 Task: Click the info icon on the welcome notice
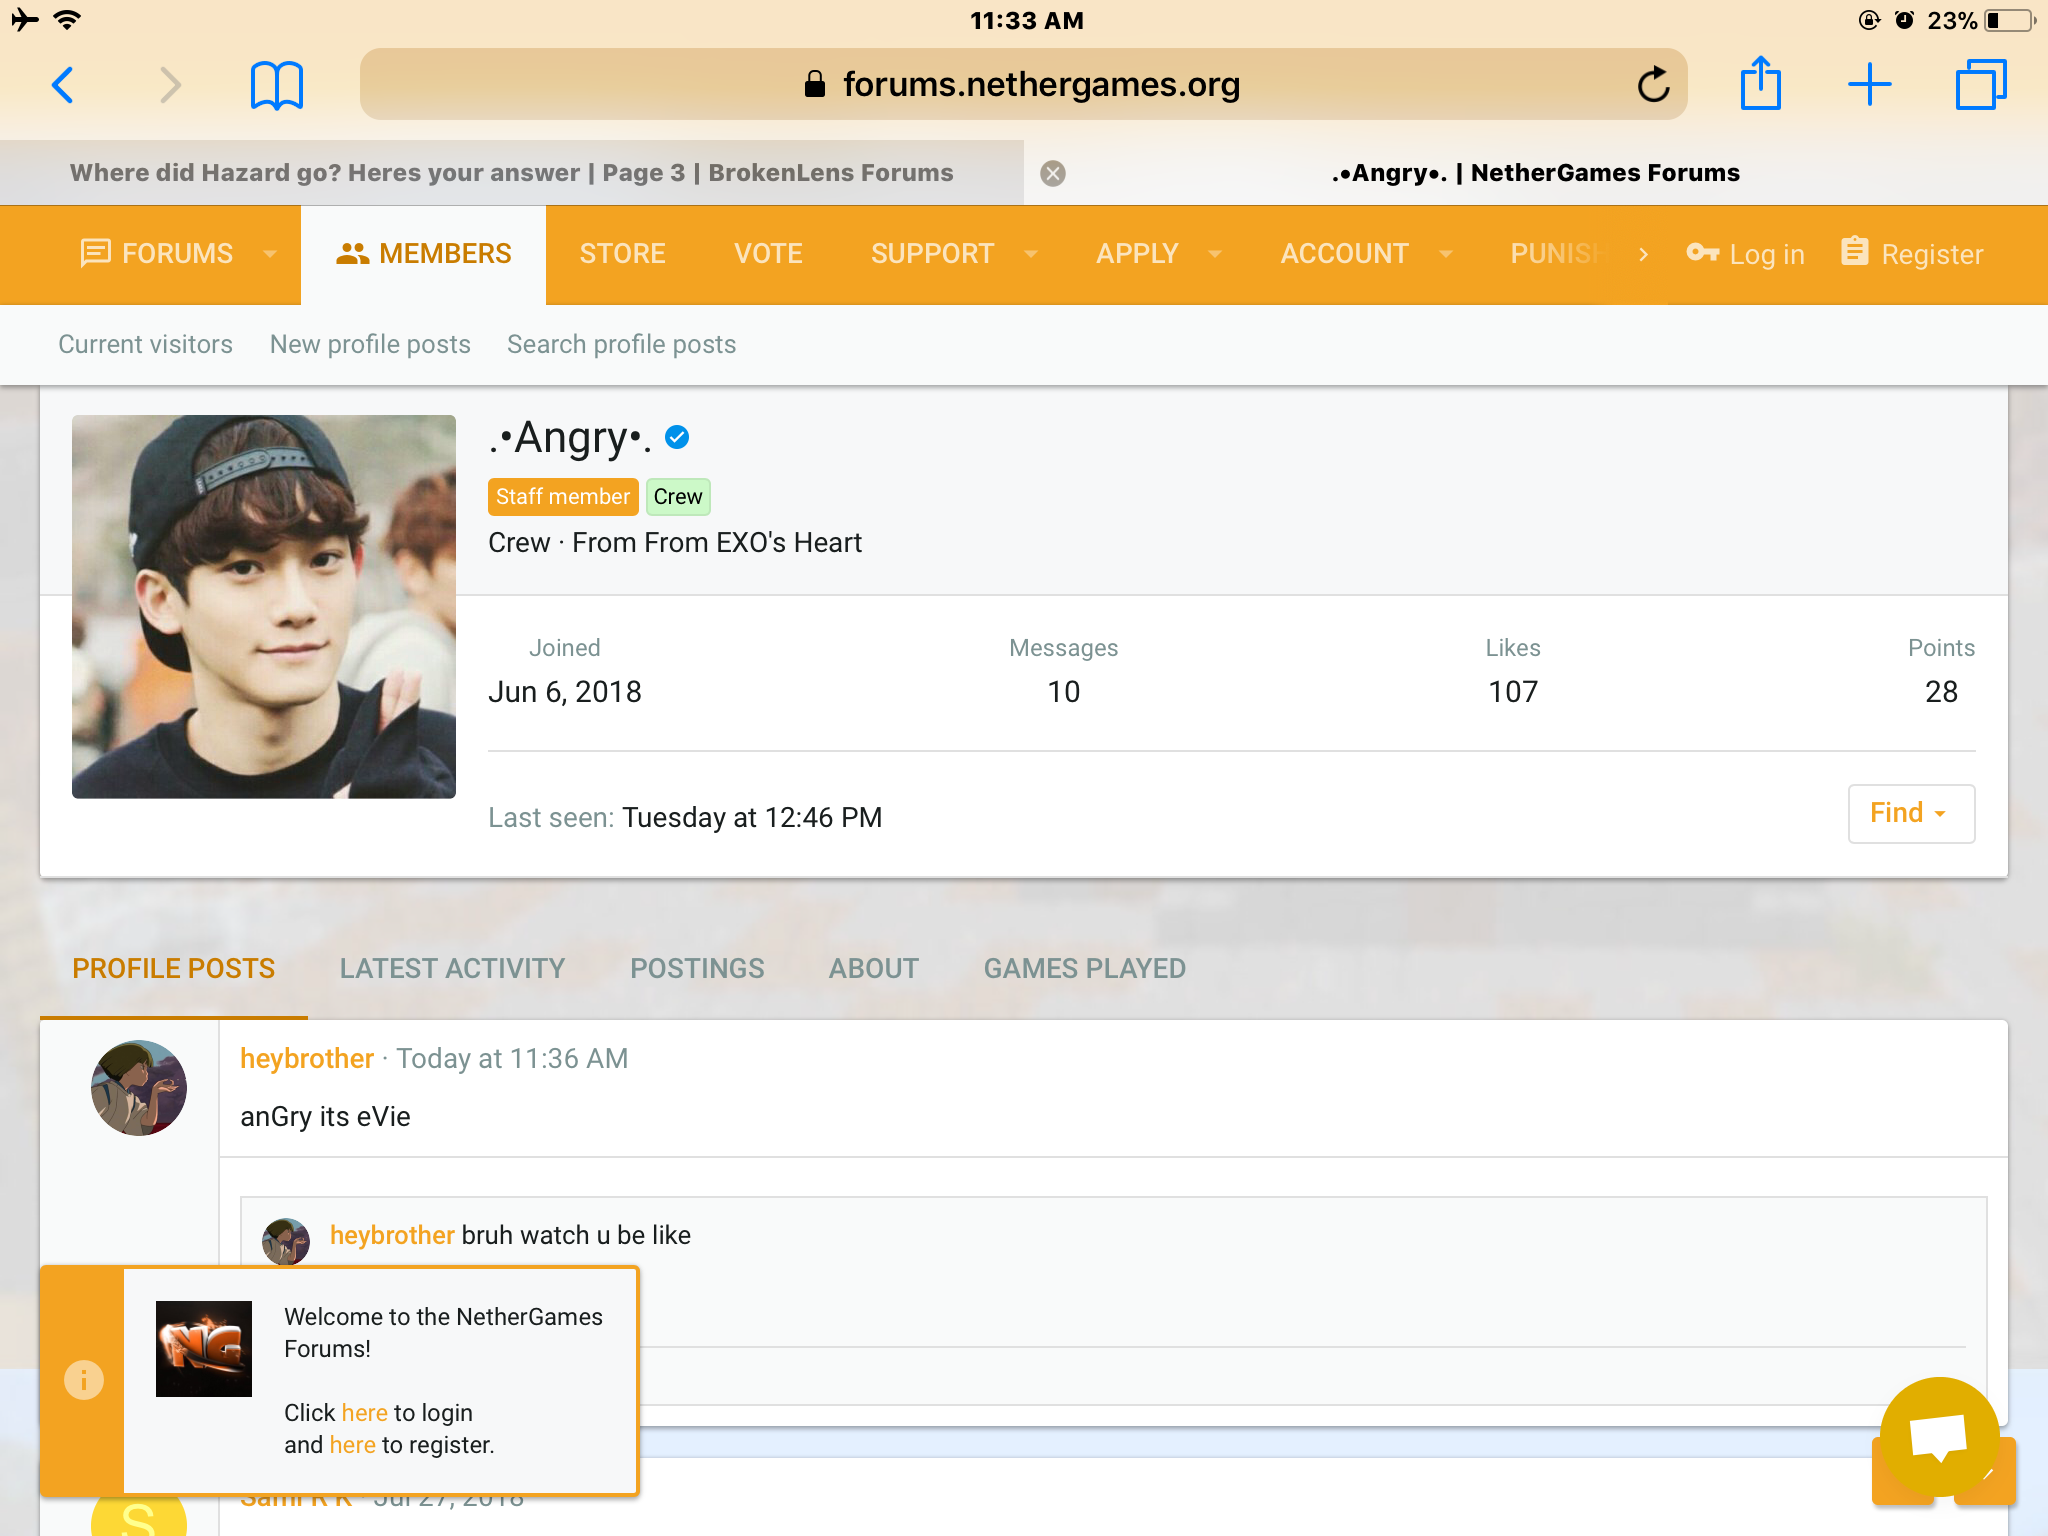pos(84,1380)
